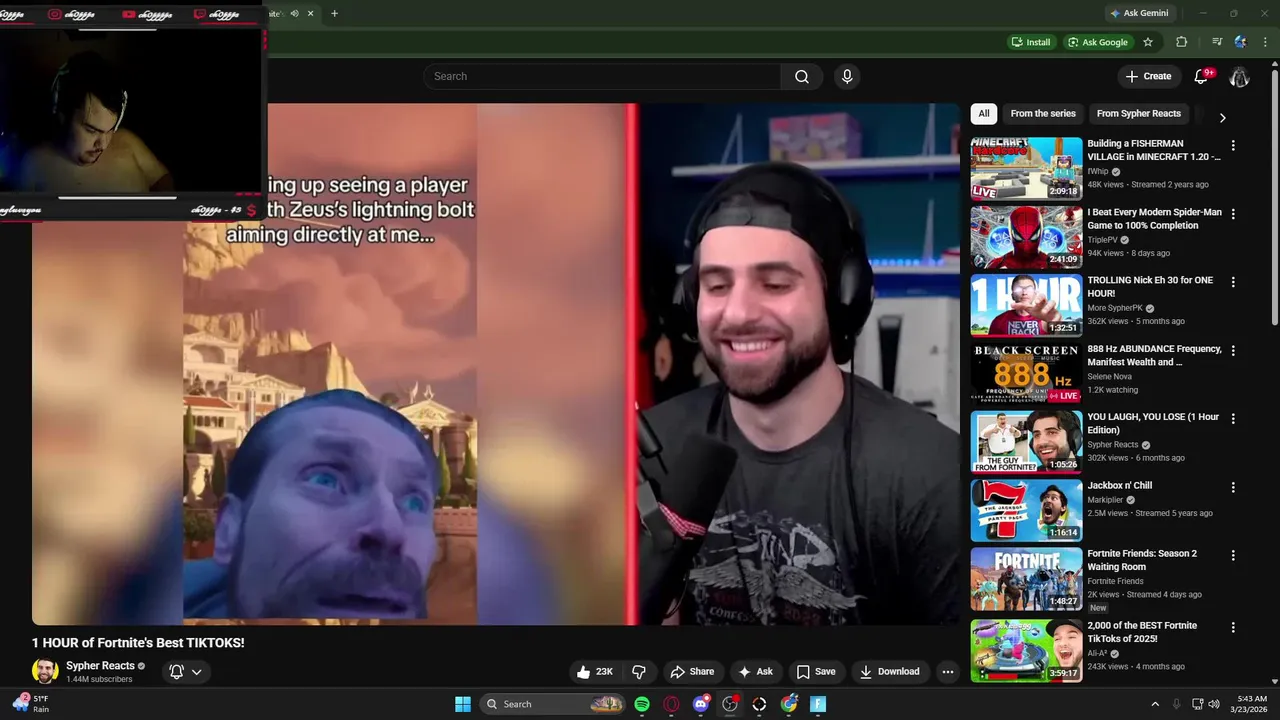Screen dimensions: 1280x720
Task: Open Spotify from the taskbar
Action: pyautogui.click(x=642, y=704)
